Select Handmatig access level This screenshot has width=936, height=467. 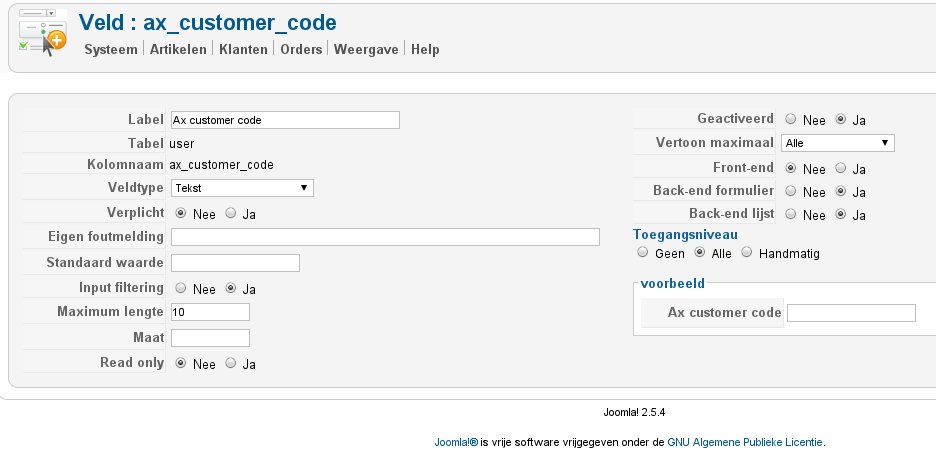click(747, 253)
